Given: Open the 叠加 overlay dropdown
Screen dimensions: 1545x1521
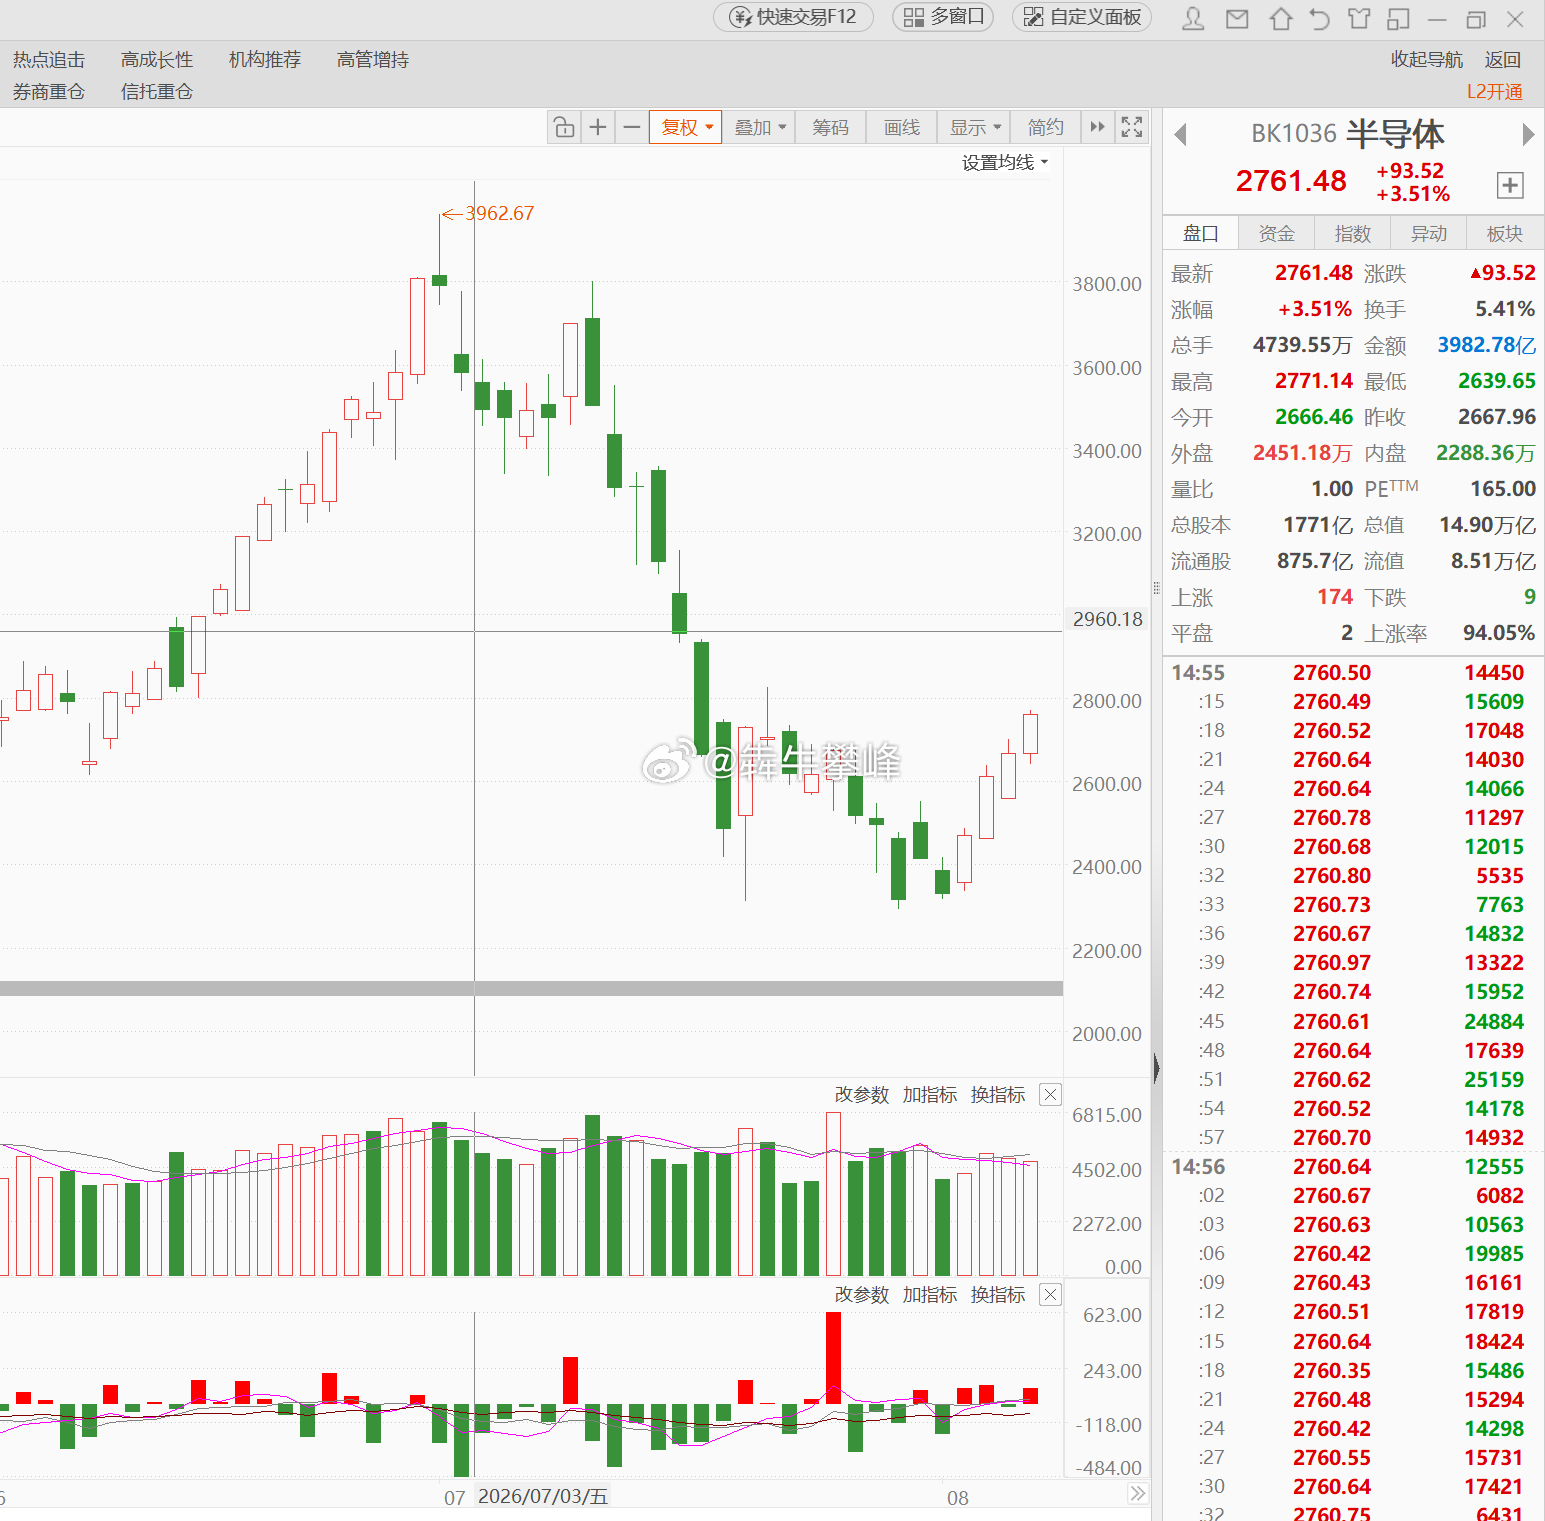Looking at the screenshot, I should [760, 127].
